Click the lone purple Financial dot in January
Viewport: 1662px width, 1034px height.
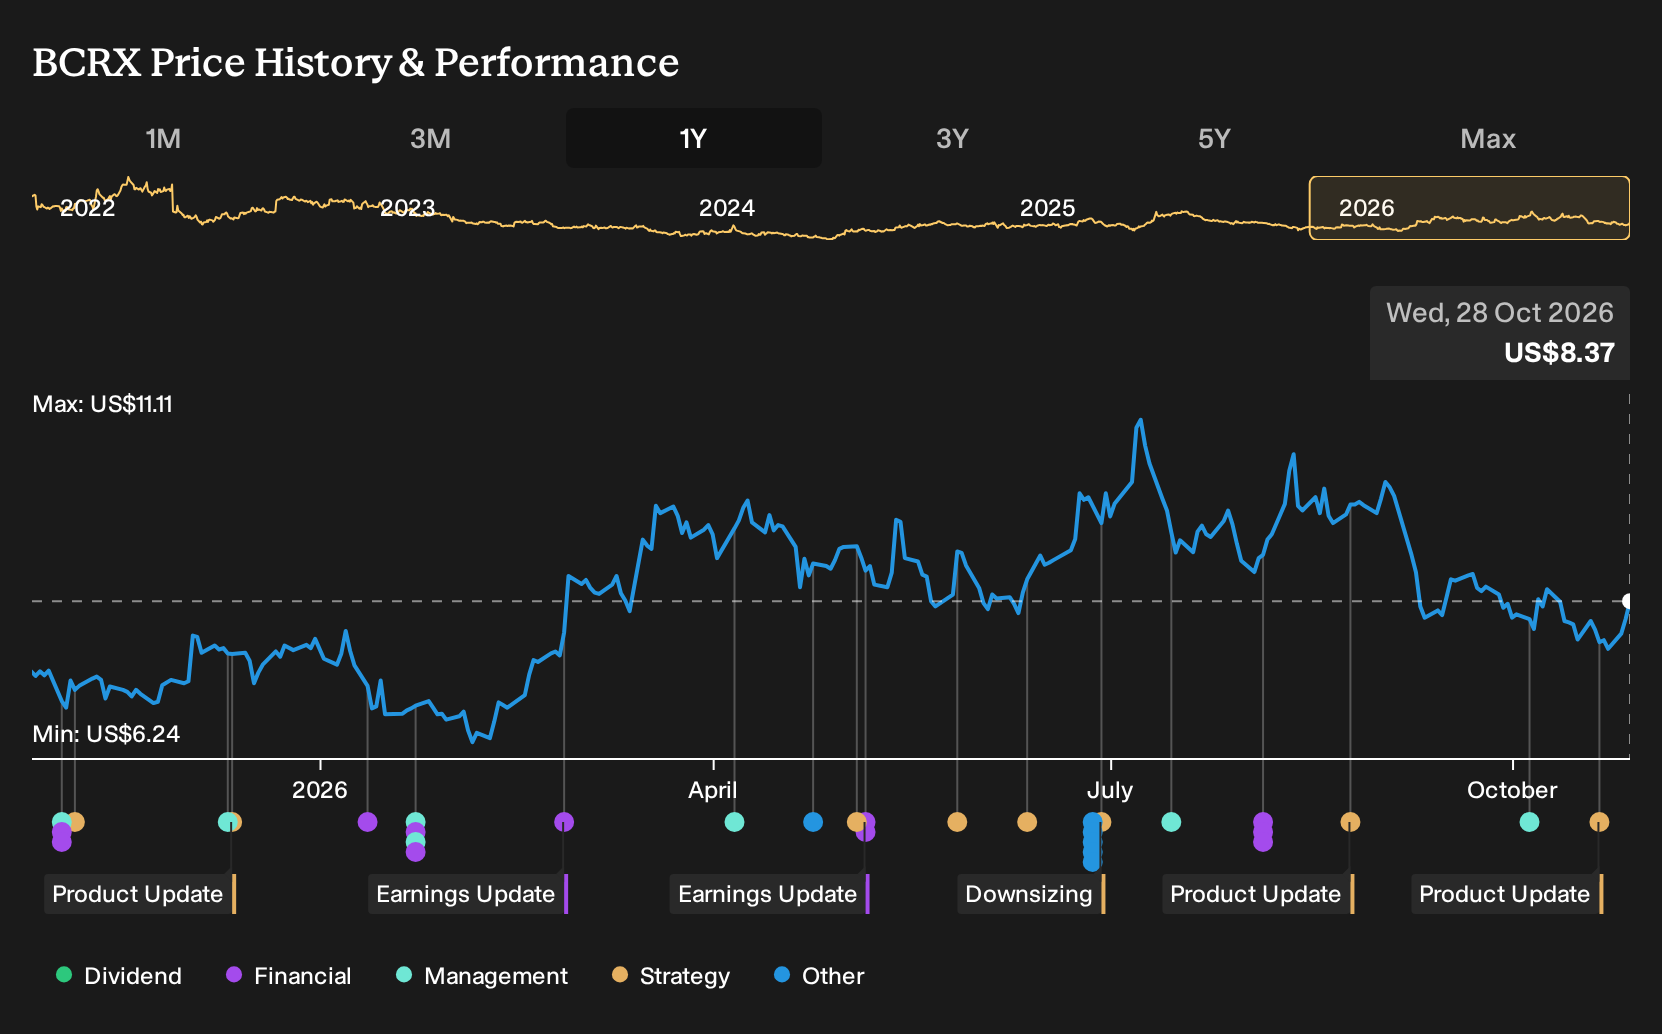(367, 822)
